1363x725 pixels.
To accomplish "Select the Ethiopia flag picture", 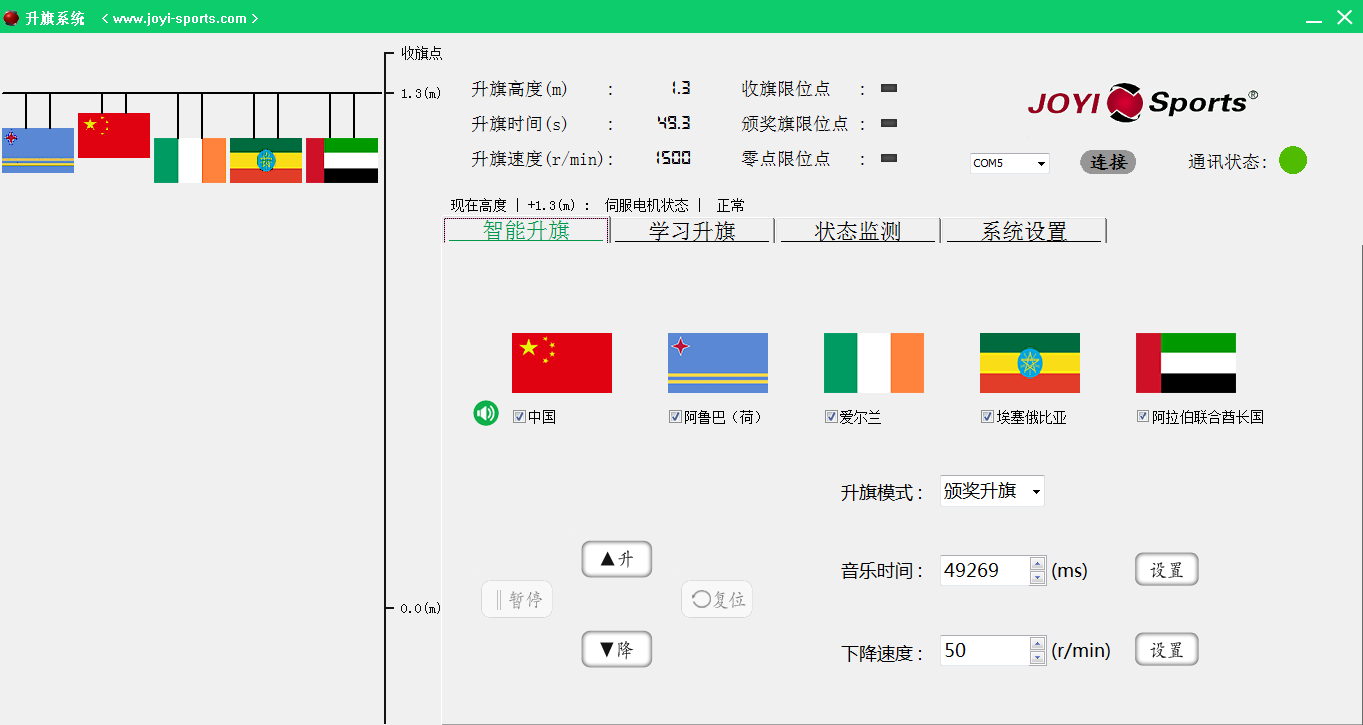I will [1029, 363].
